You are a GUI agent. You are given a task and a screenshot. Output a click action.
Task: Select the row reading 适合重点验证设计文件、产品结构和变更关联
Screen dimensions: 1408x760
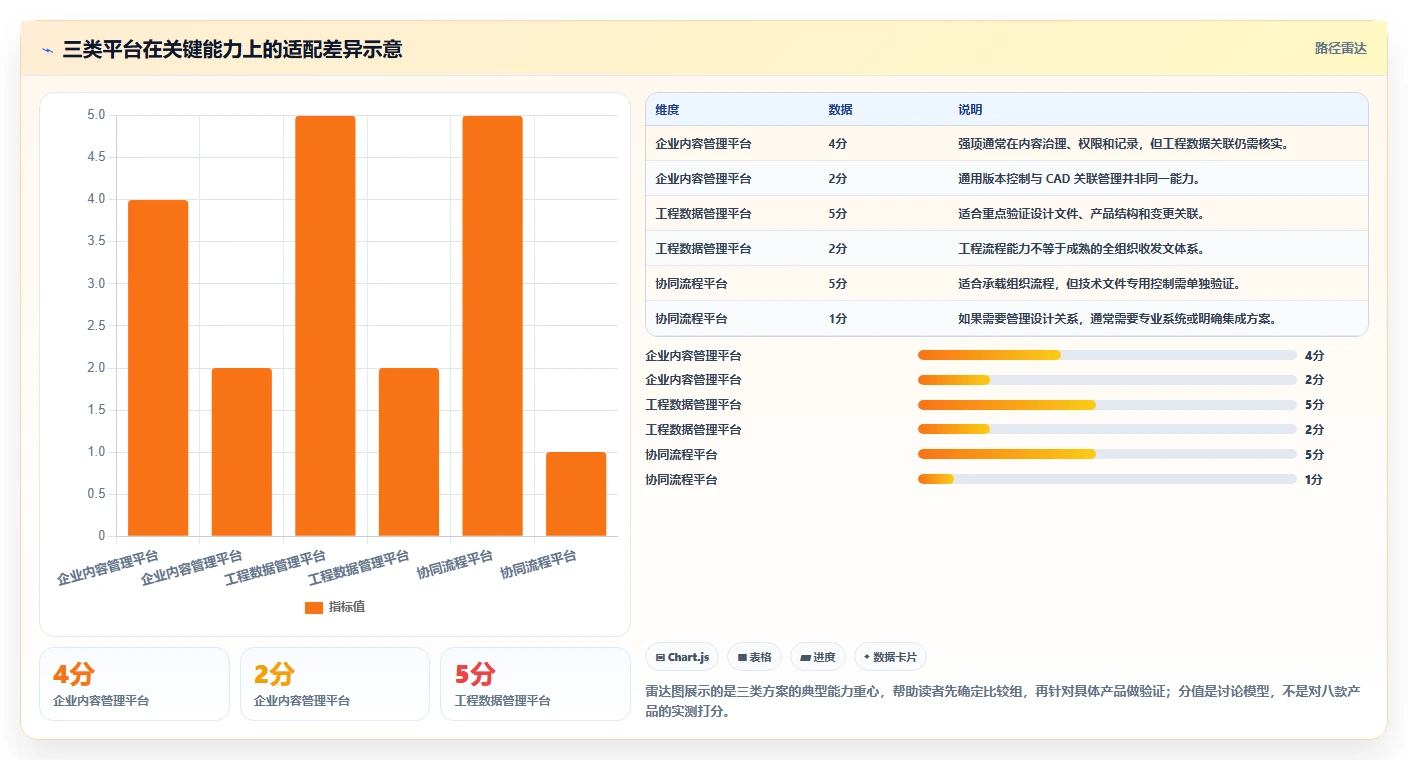click(1006, 213)
